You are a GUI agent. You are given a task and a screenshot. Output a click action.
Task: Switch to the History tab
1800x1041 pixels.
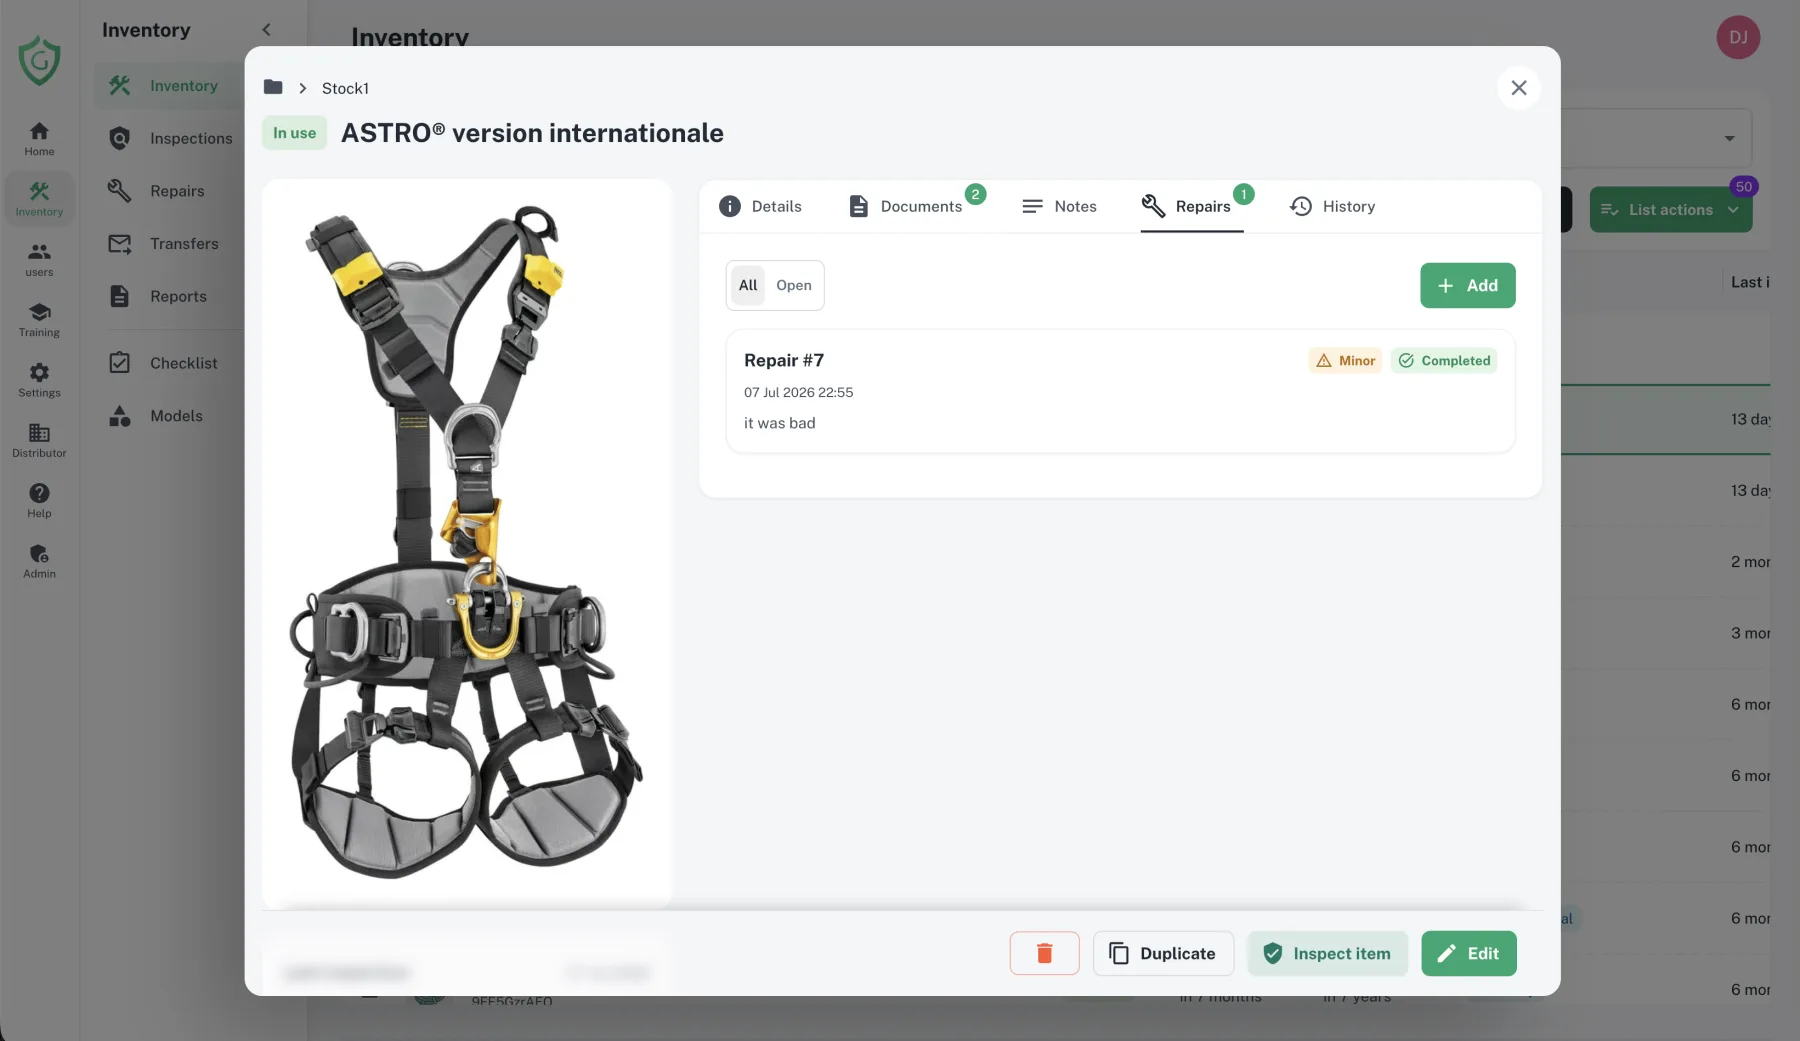point(1332,206)
